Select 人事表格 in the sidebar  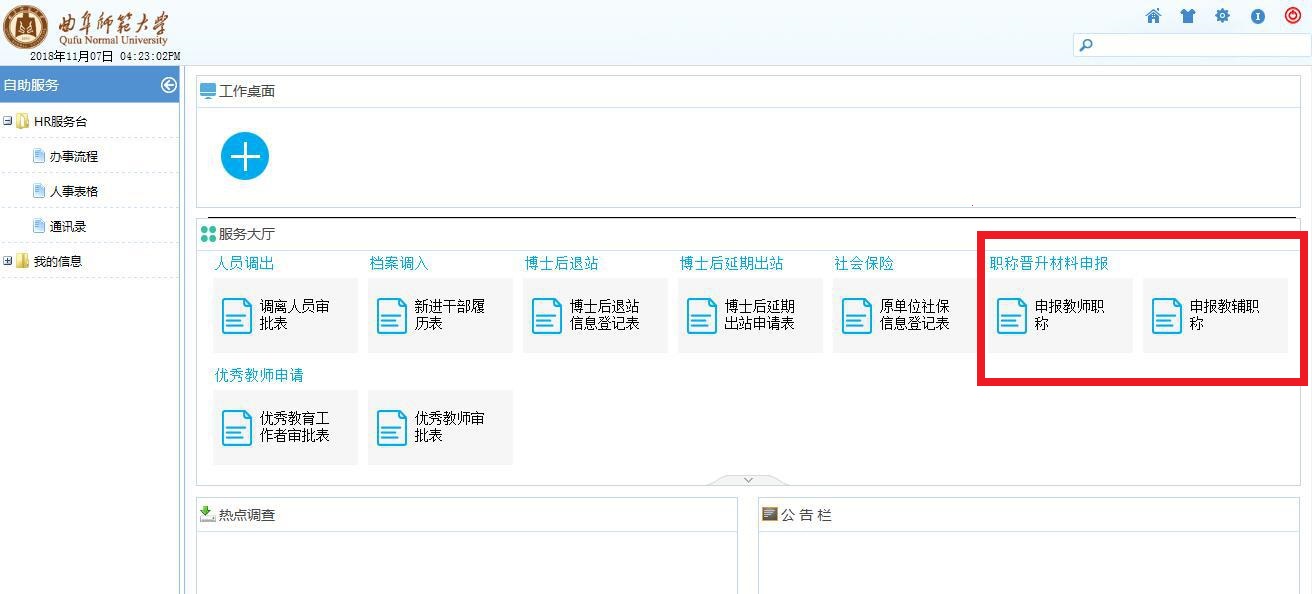pyautogui.click(x=73, y=191)
